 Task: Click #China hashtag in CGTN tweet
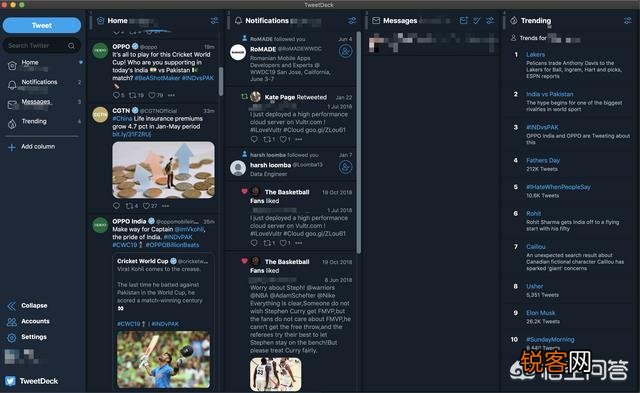tap(122, 118)
